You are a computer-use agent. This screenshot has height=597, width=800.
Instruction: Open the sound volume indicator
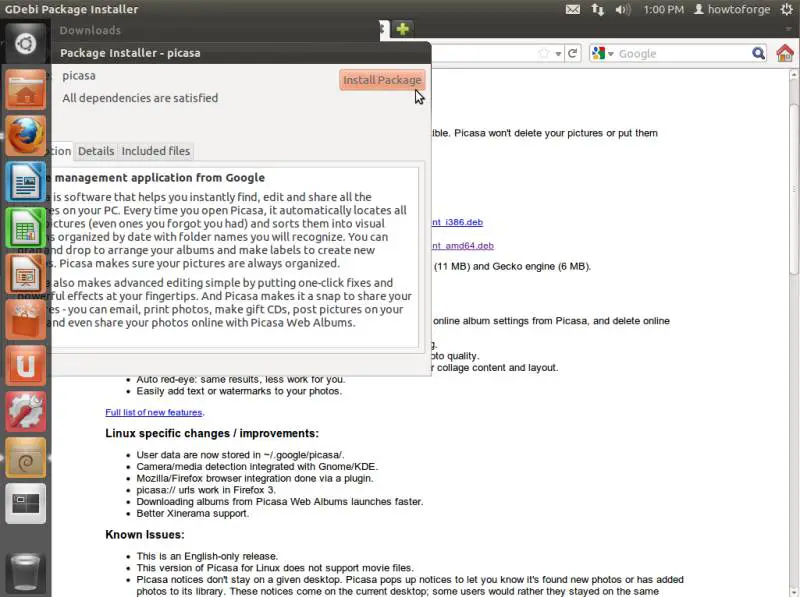point(622,9)
